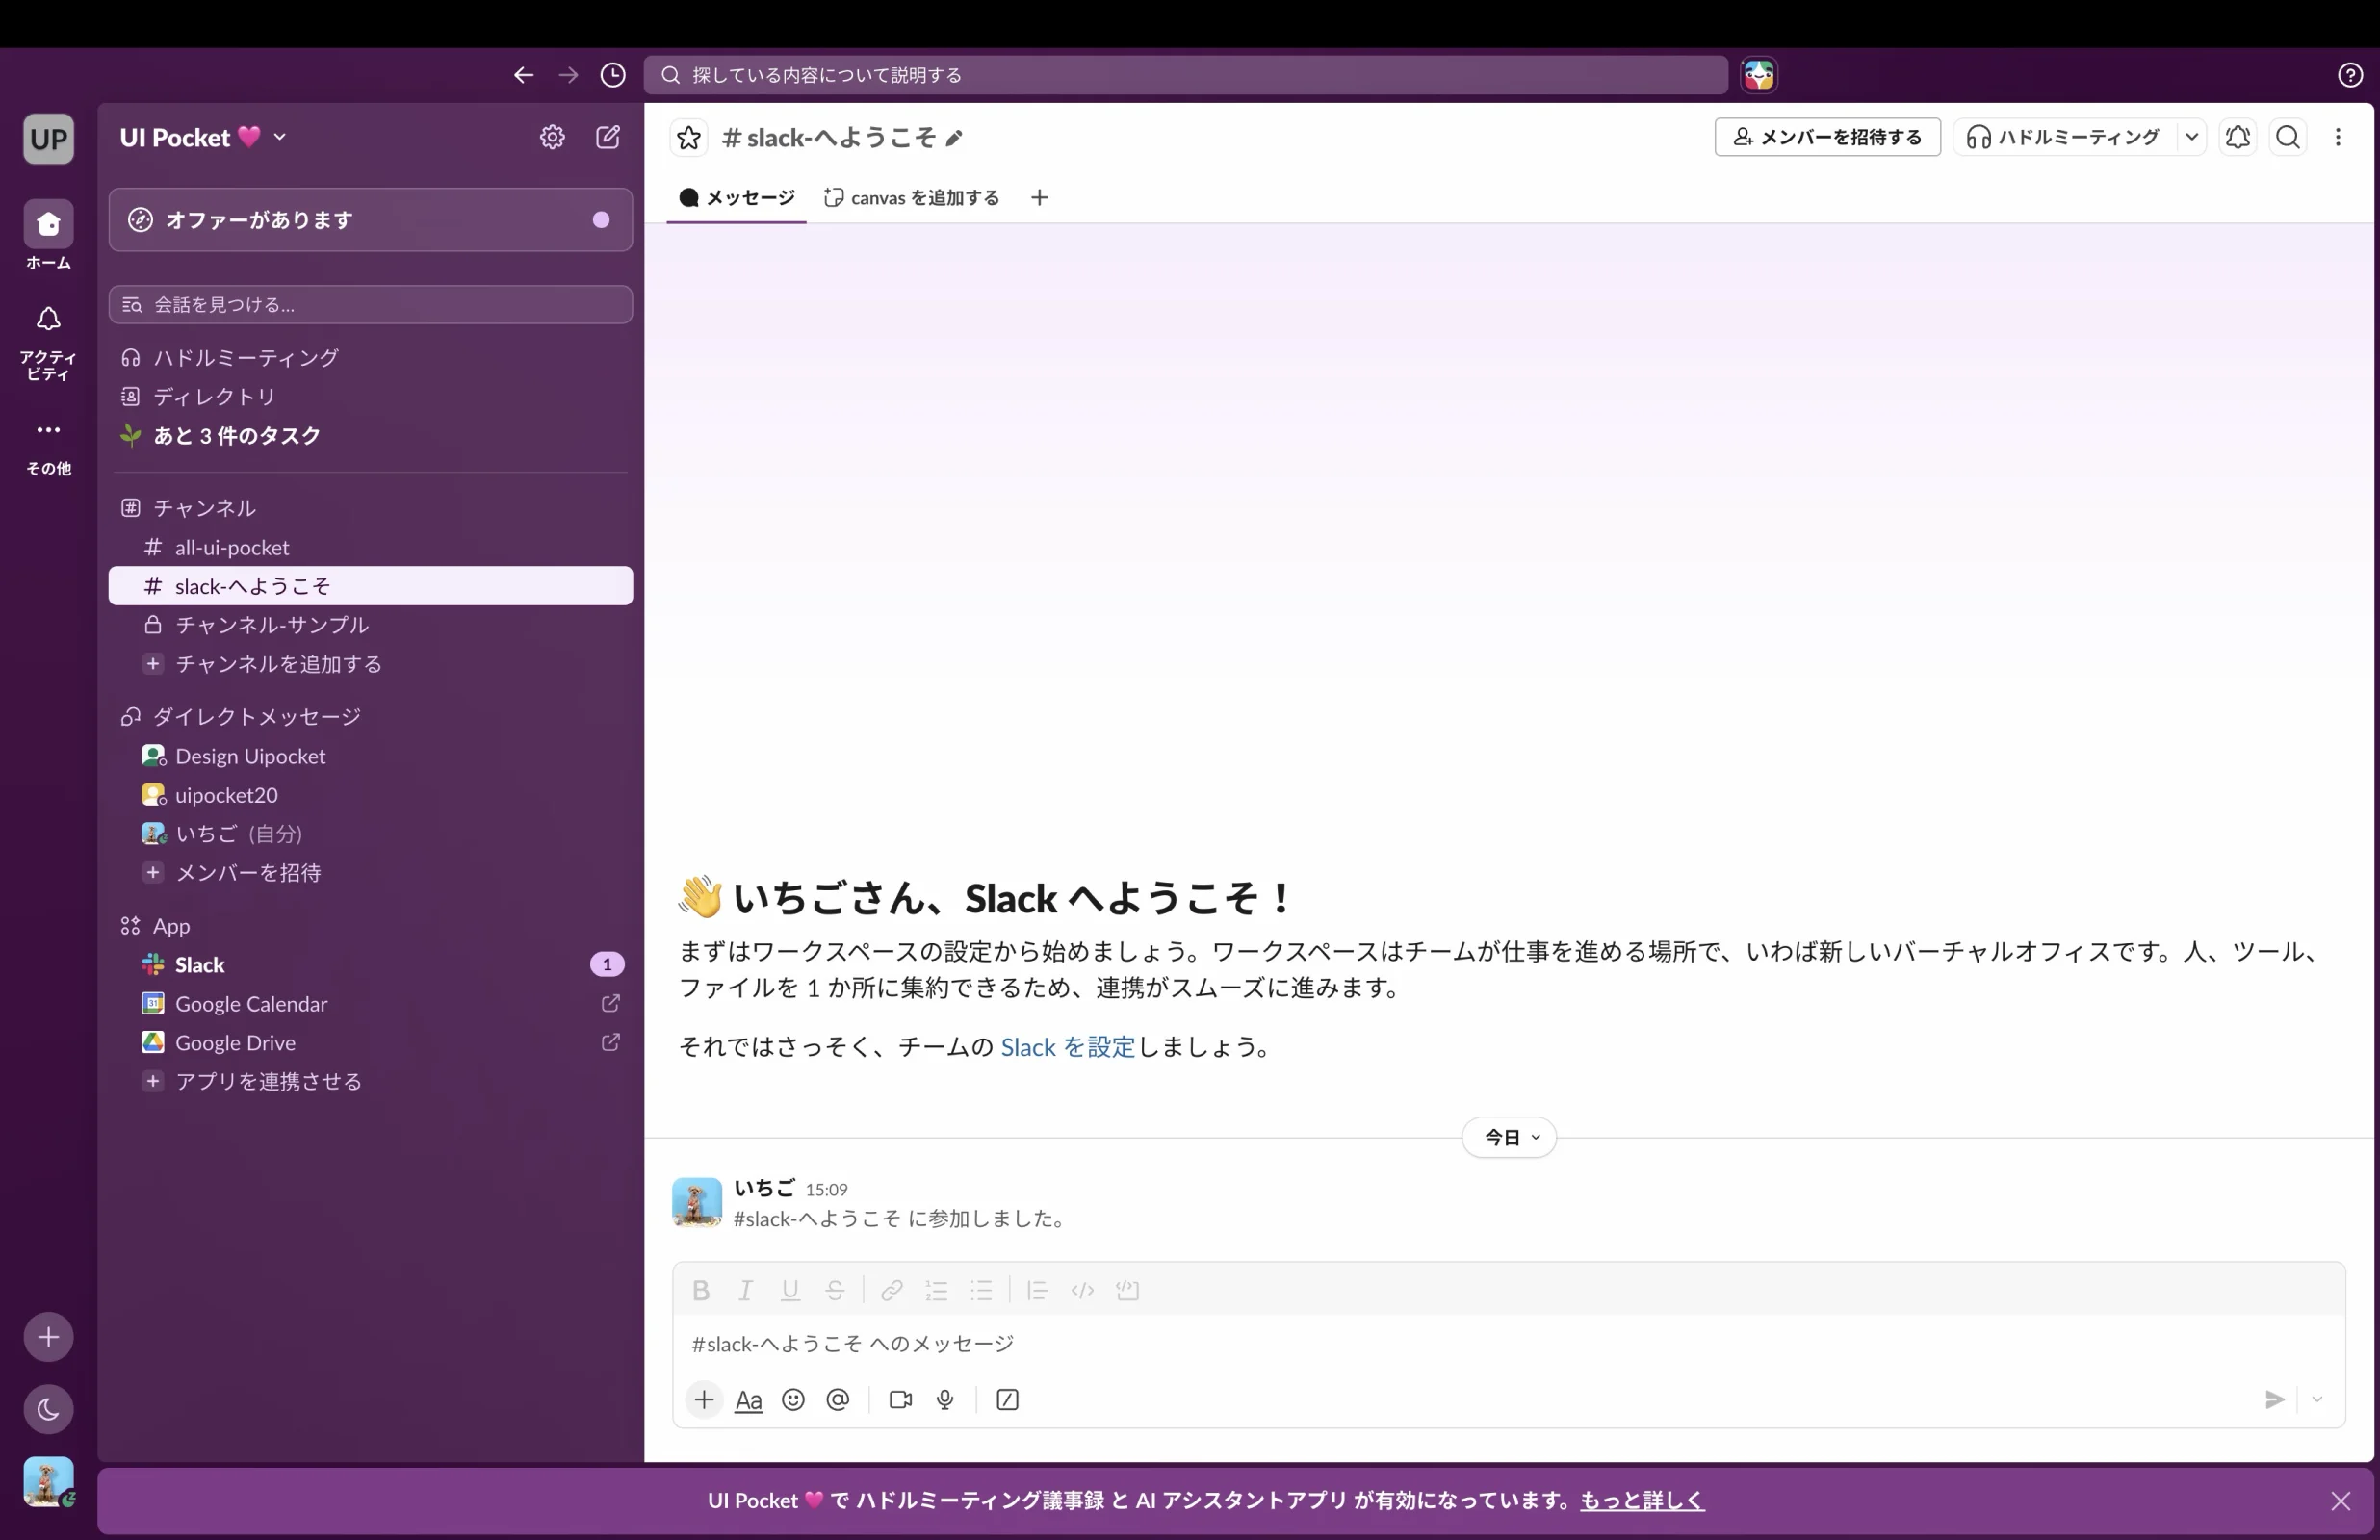The height and width of the screenshot is (1540, 2380).
Task: Open その他 more menu in left rail
Action: click(48, 446)
